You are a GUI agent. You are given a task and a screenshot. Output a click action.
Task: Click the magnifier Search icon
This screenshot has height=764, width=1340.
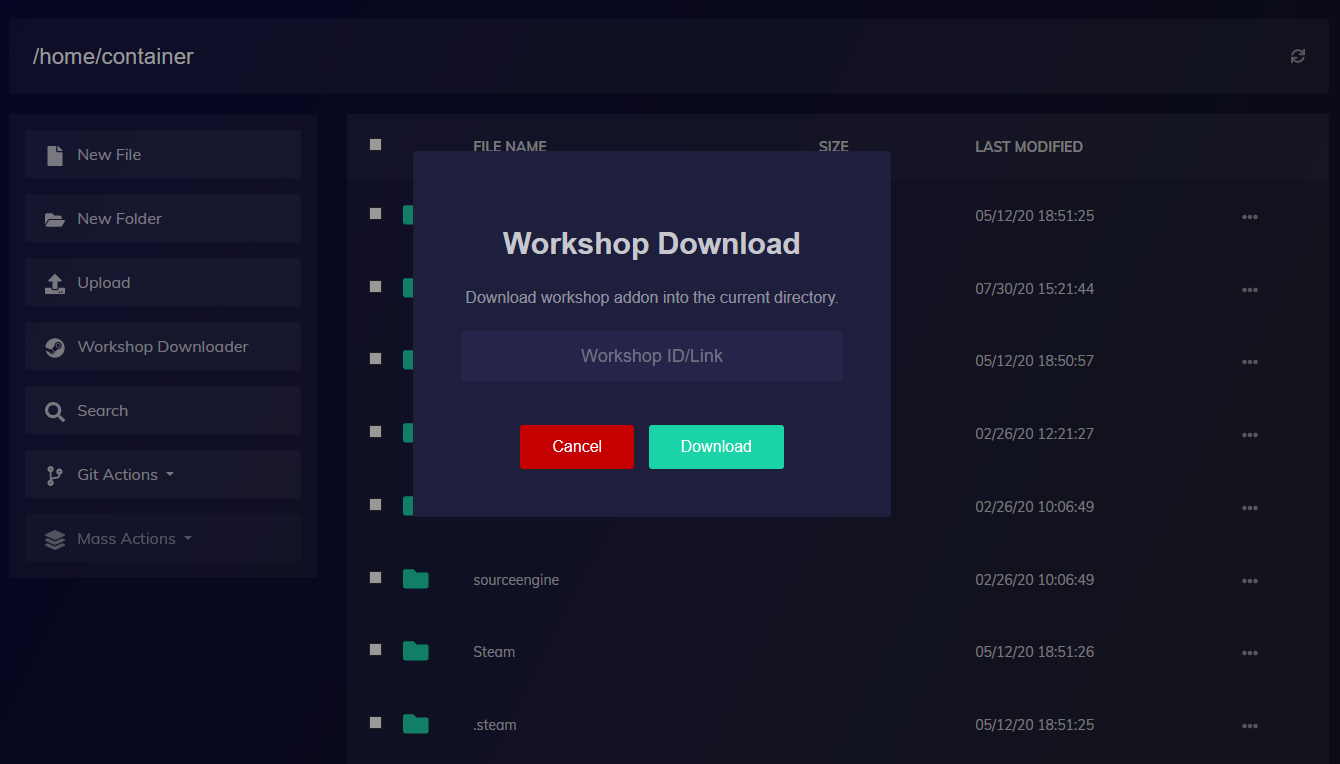(x=55, y=411)
